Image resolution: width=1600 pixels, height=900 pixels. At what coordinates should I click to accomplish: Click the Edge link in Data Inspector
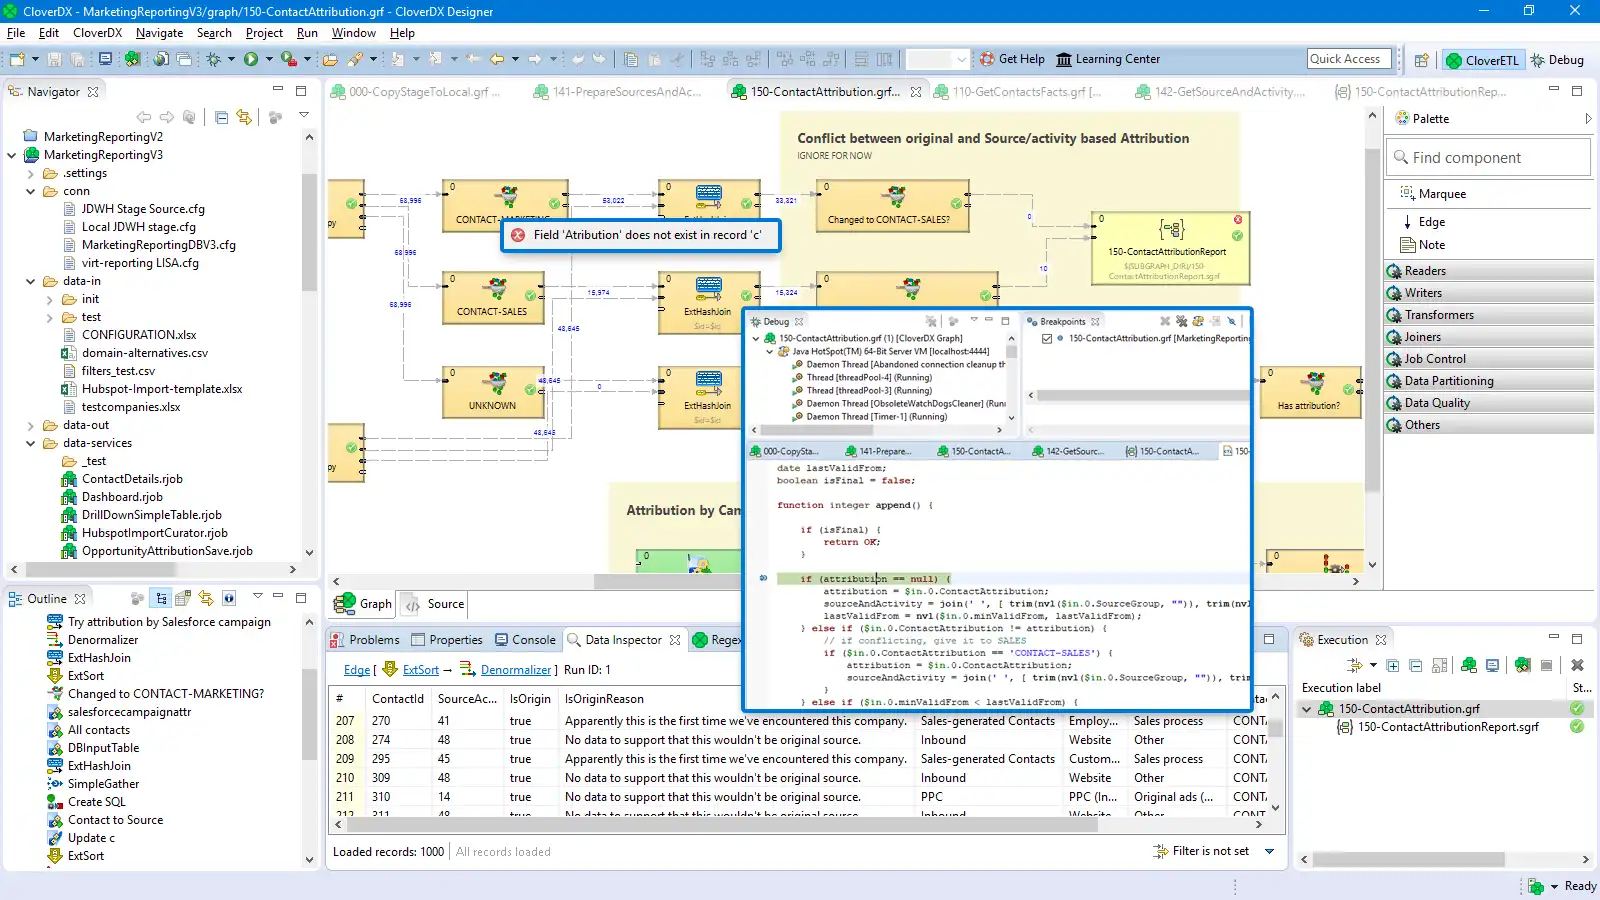pos(357,670)
